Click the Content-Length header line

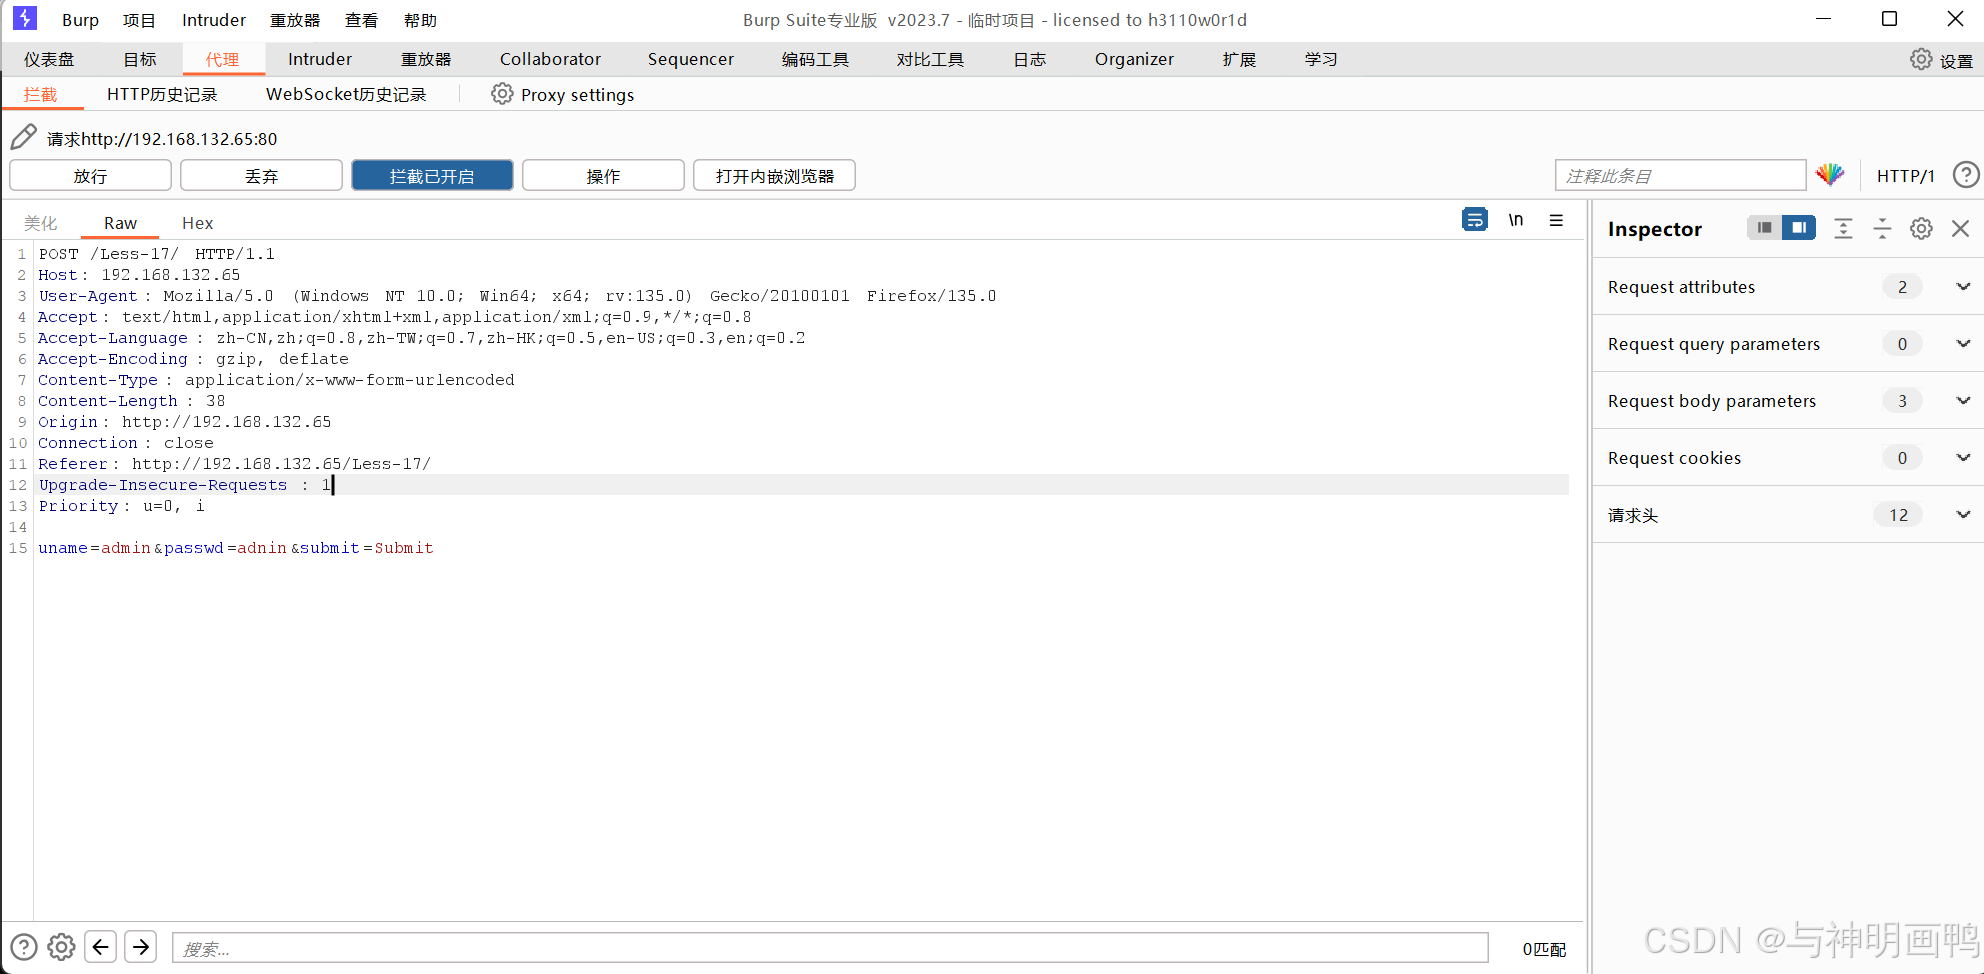pyautogui.click(x=132, y=401)
